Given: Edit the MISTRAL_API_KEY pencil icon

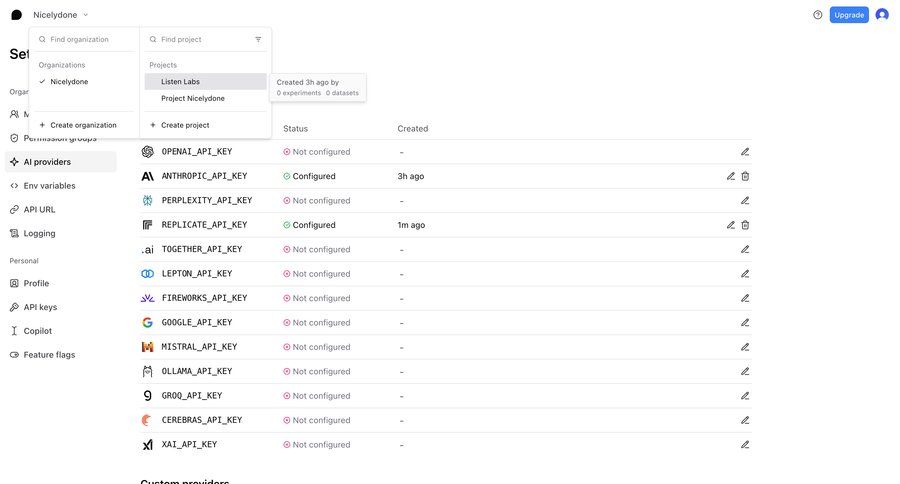Looking at the screenshot, I should [745, 347].
